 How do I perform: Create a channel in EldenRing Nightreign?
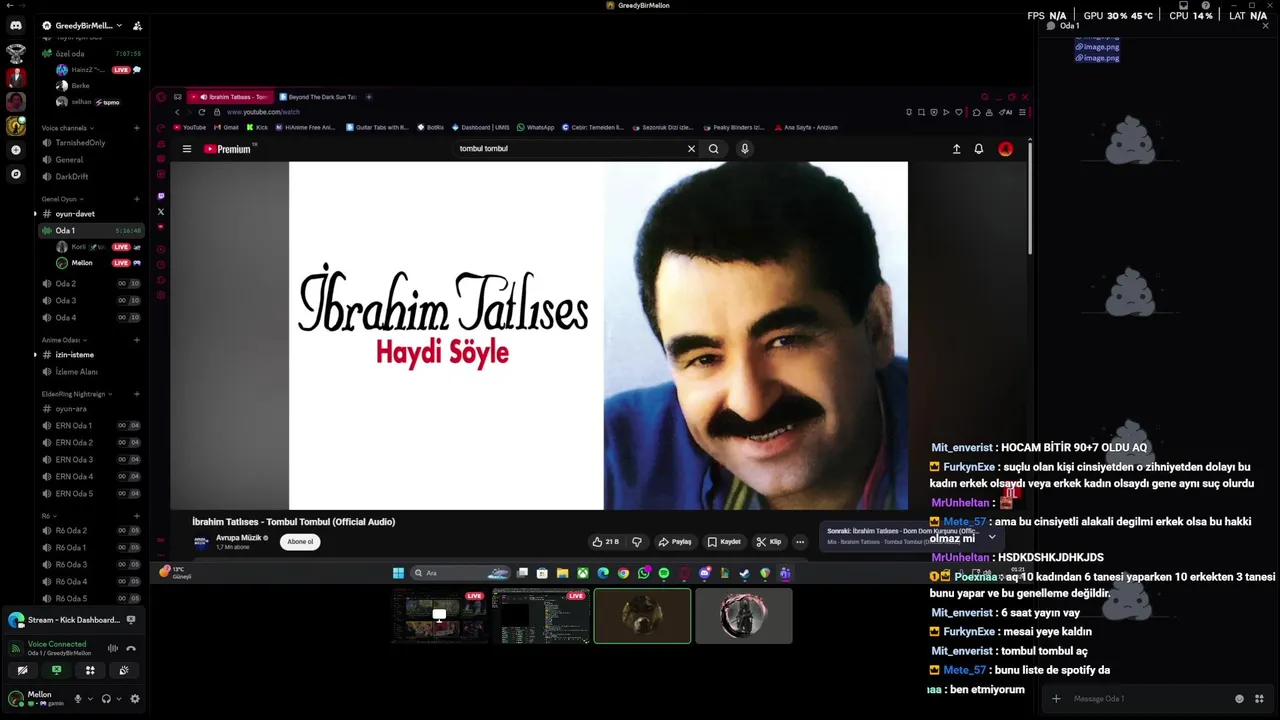(x=137, y=394)
